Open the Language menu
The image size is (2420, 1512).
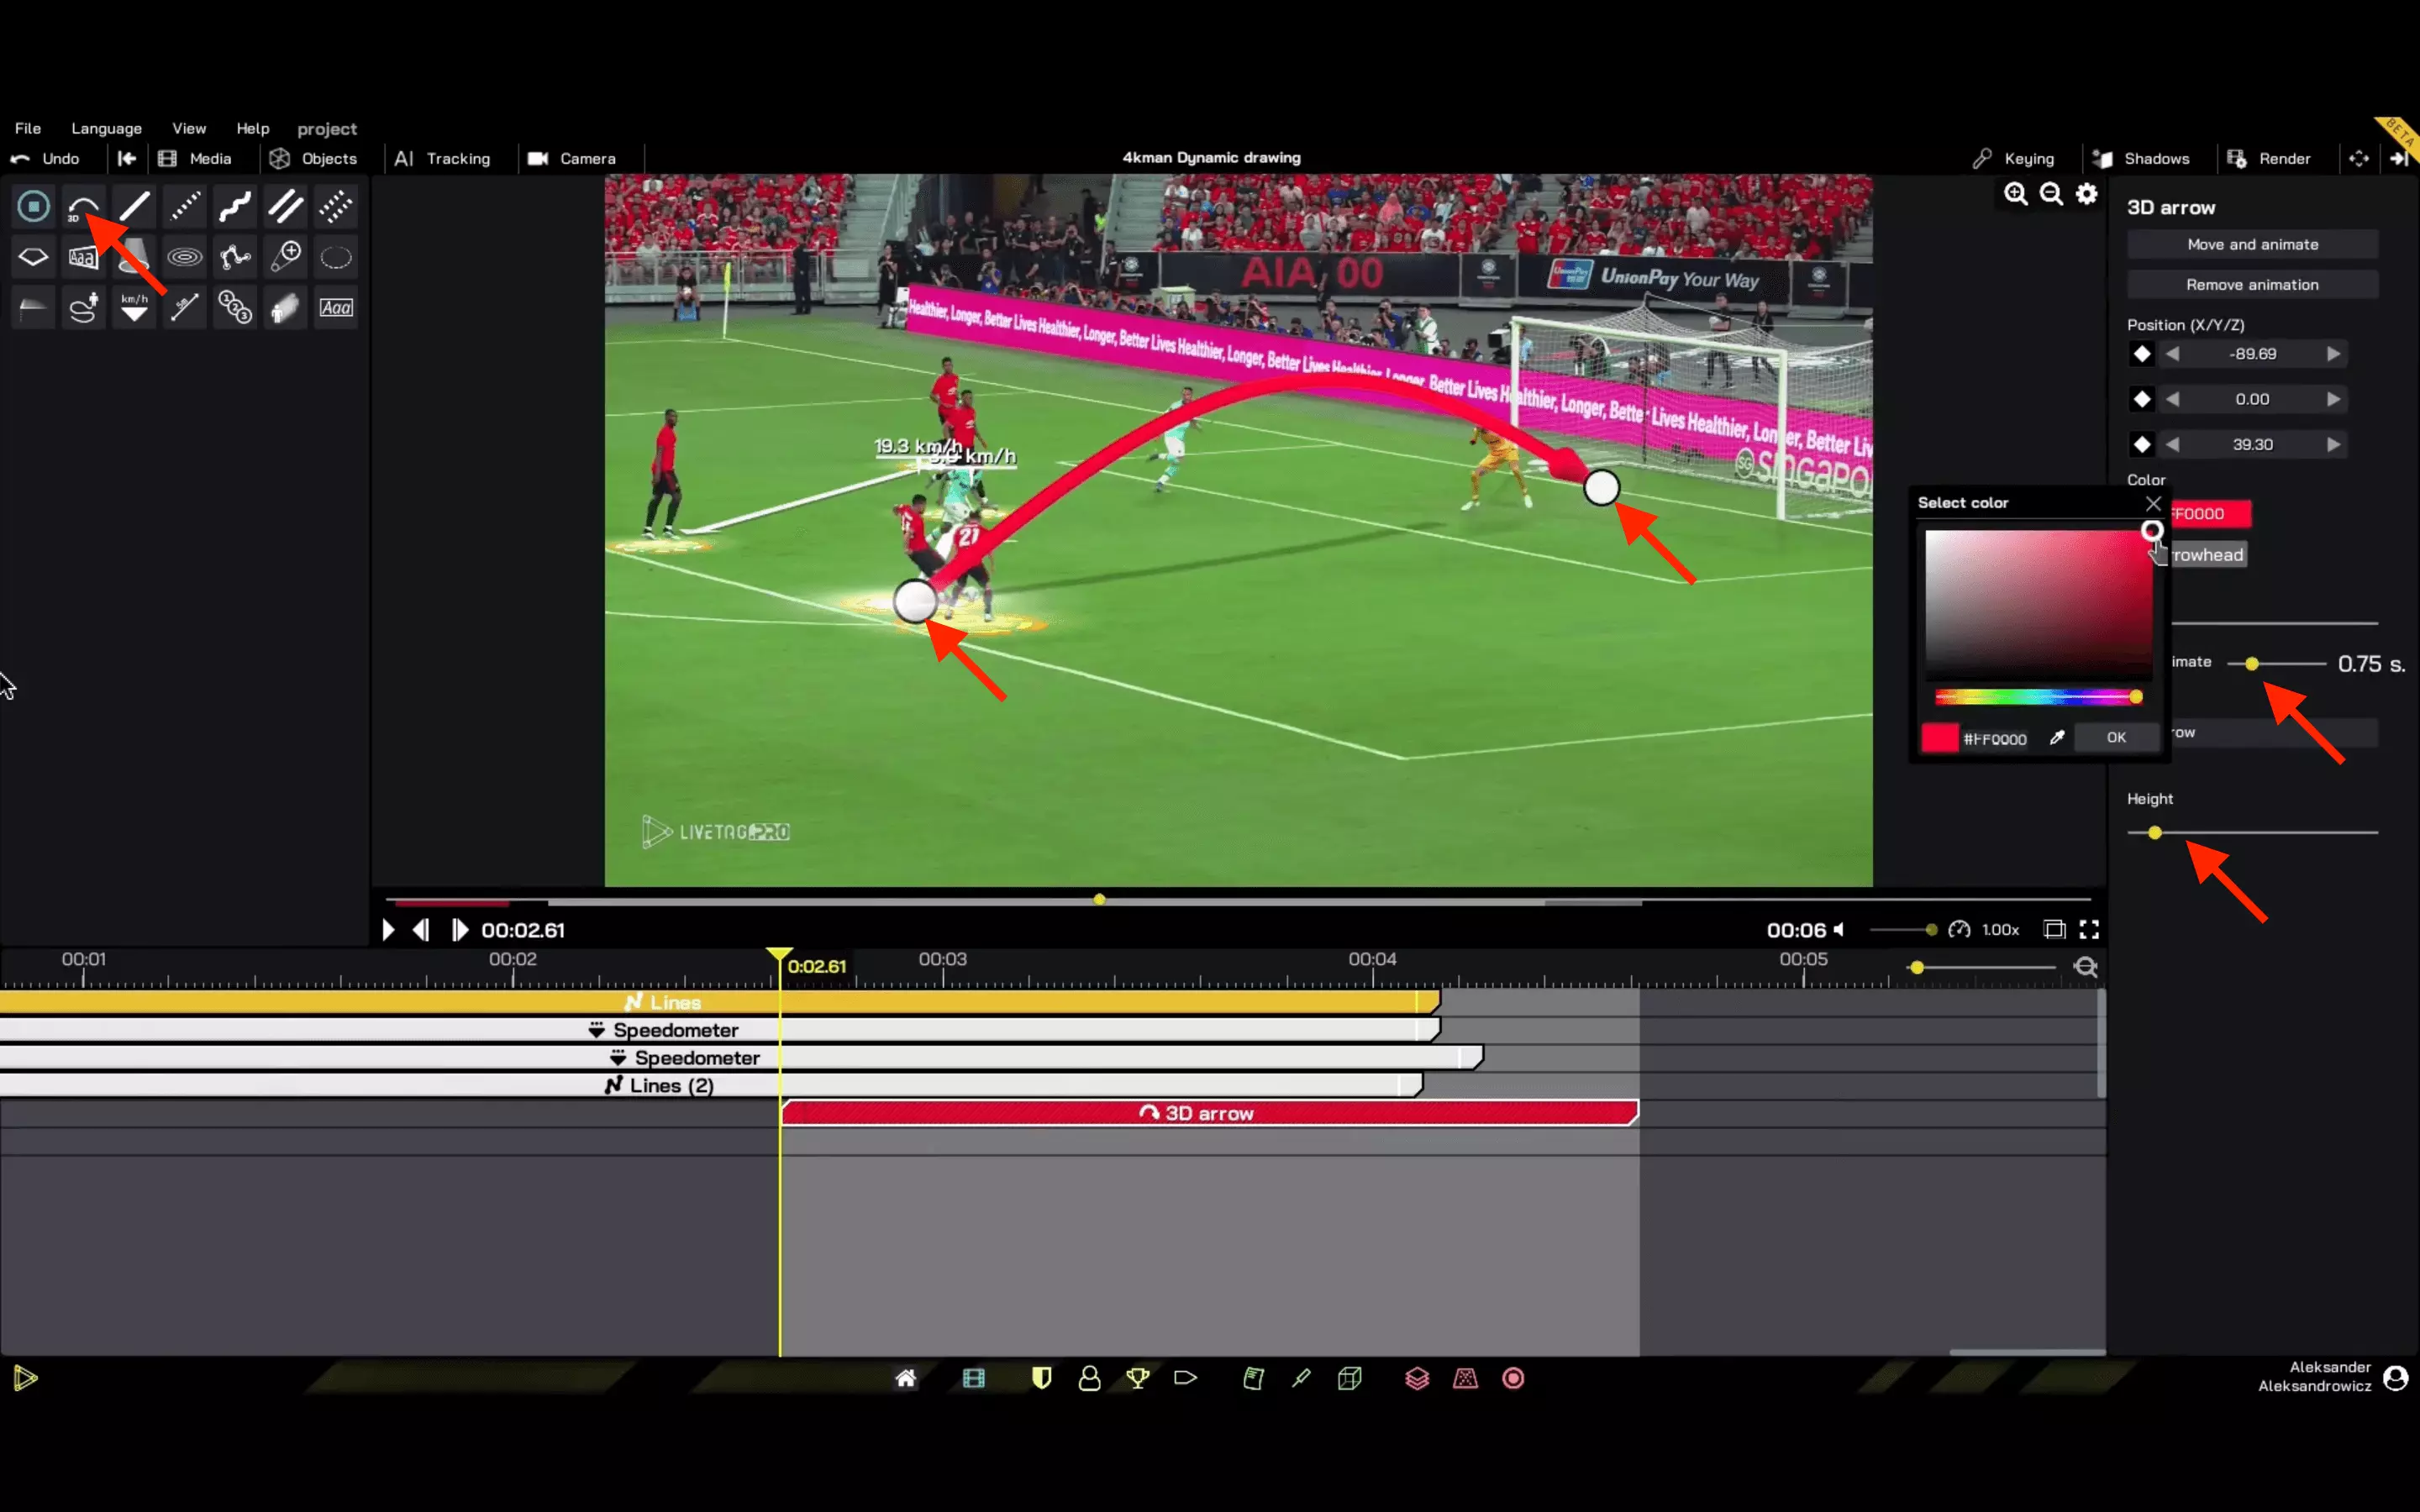point(106,128)
